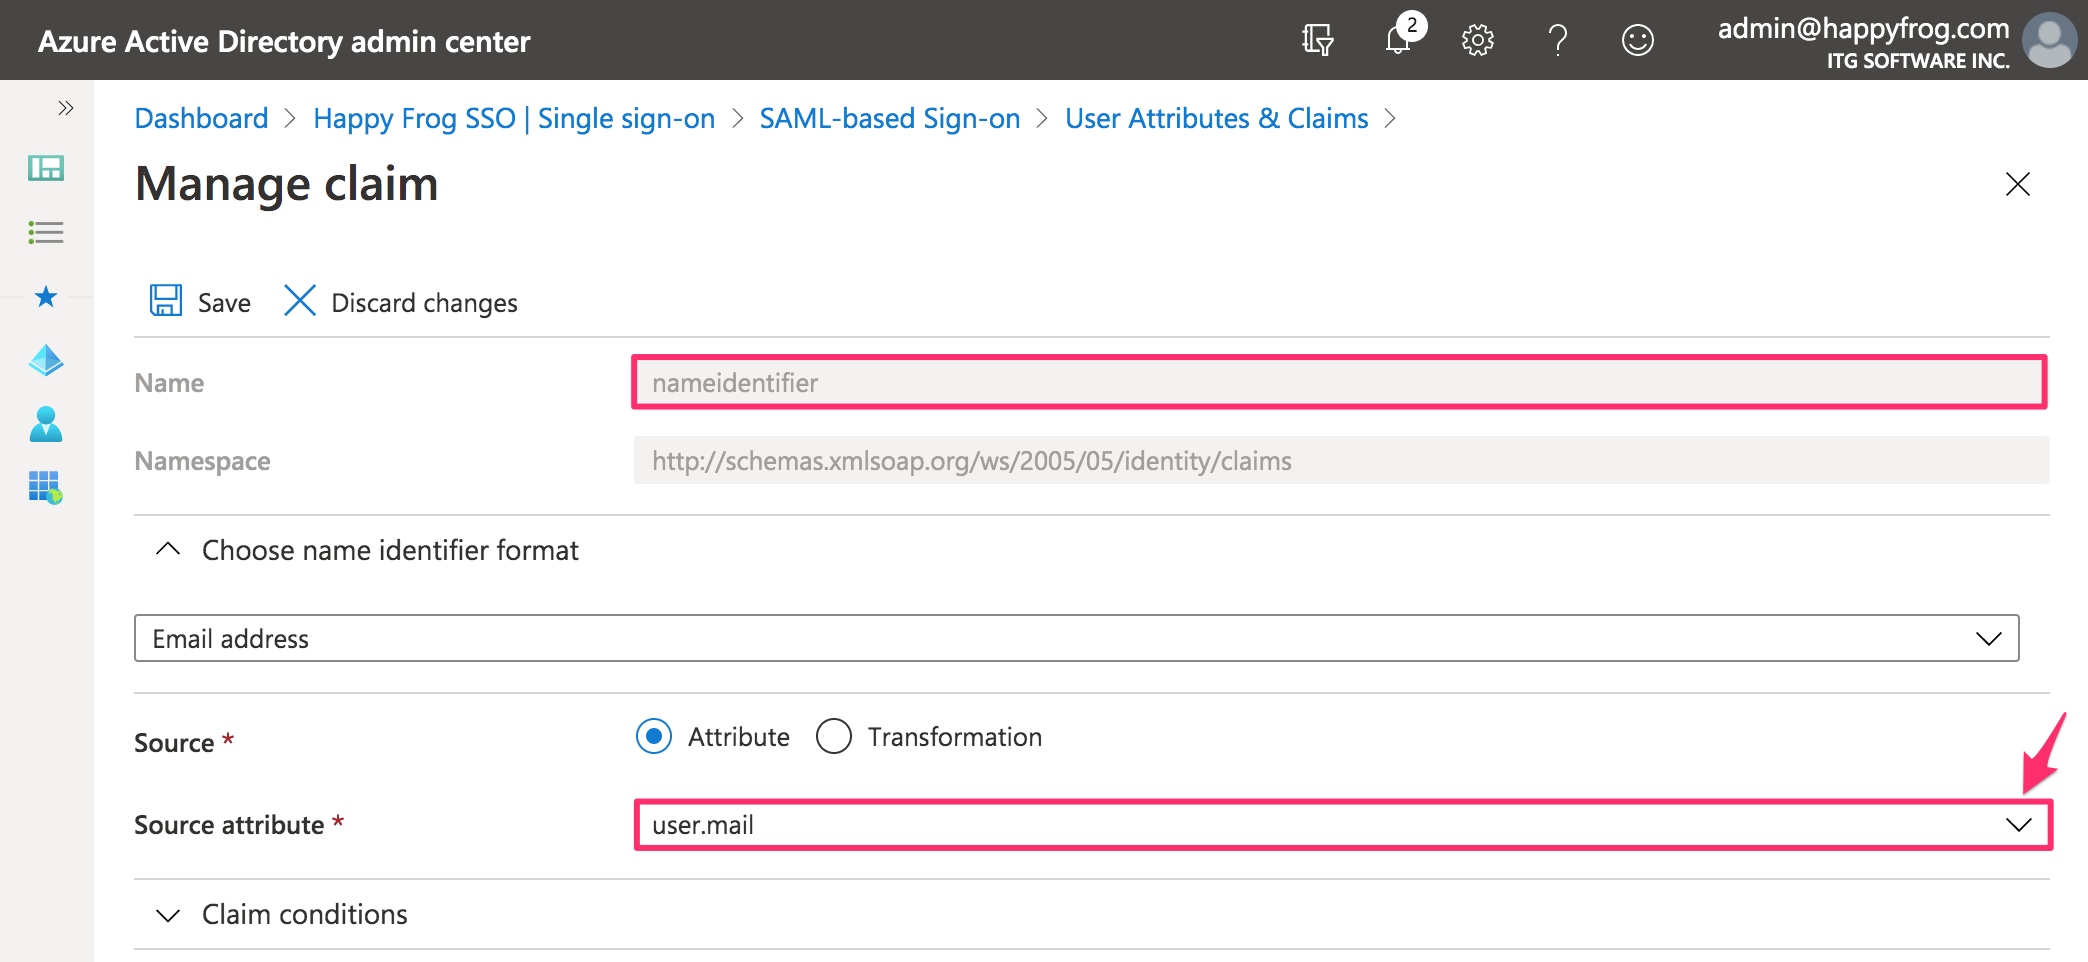Select the Azure Active Directory sidebar icon
The height and width of the screenshot is (962, 2088).
pos(46,360)
